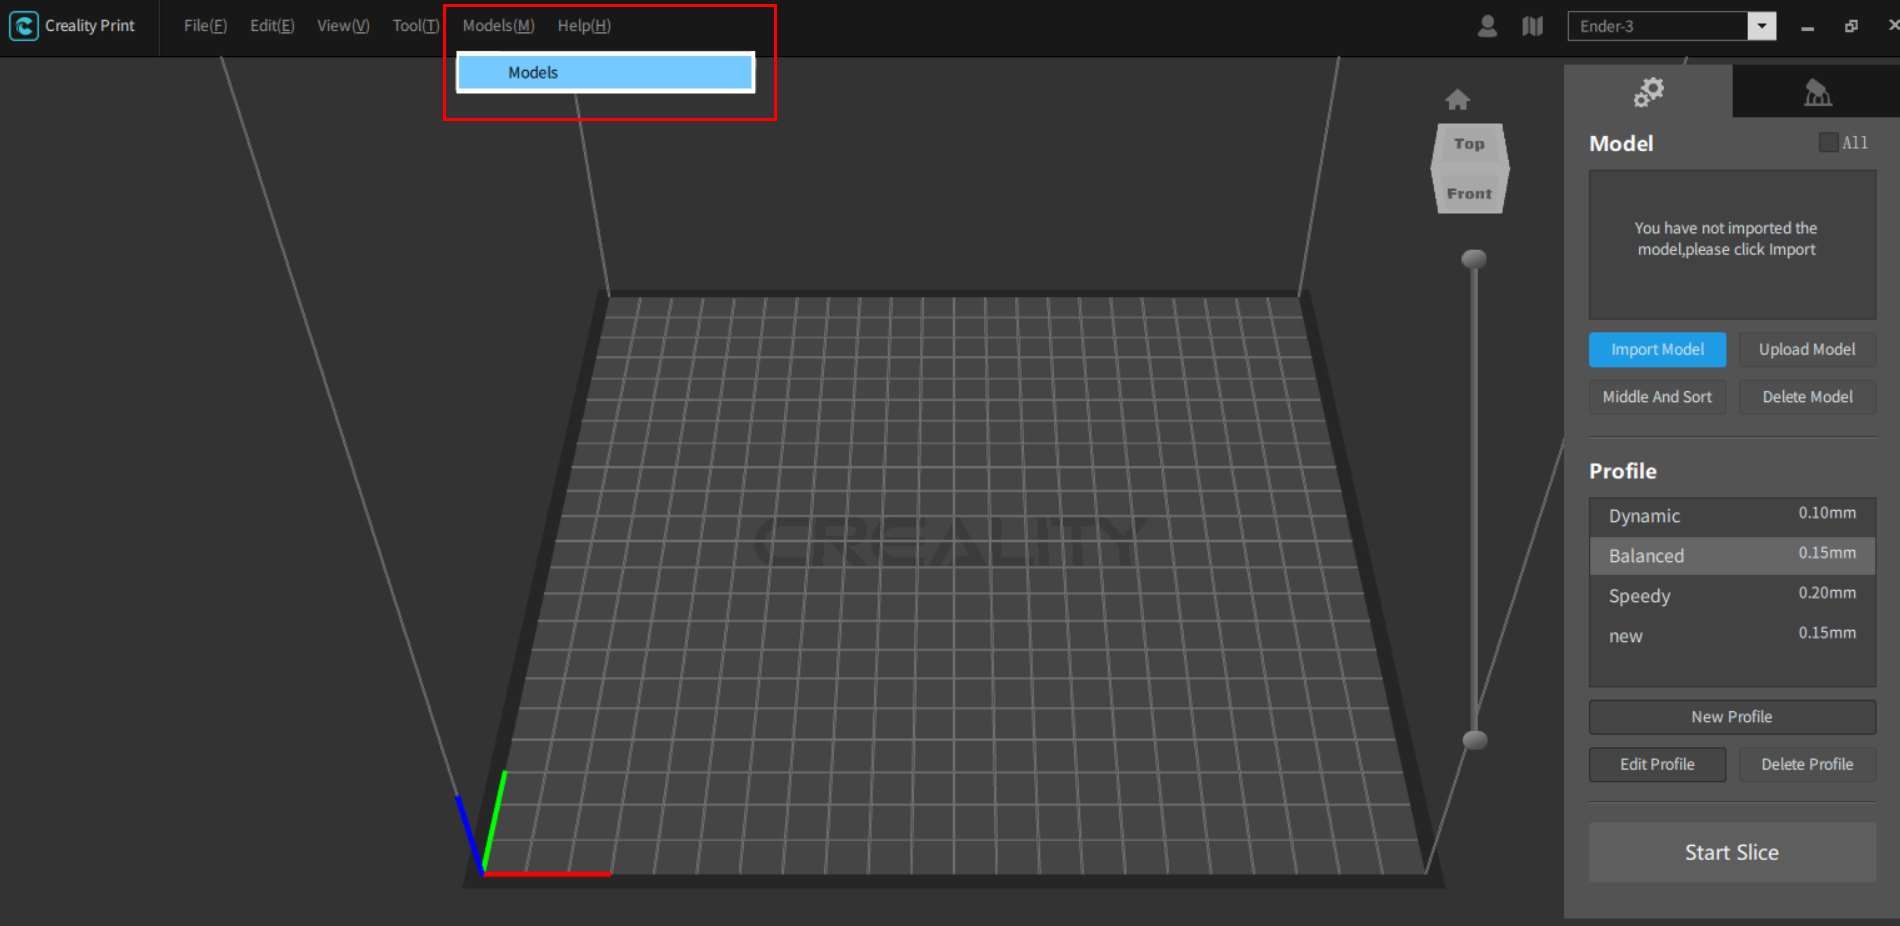This screenshot has height=926, width=1900.
Task: Open the settings gear tab in right panel
Action: 1649,91
